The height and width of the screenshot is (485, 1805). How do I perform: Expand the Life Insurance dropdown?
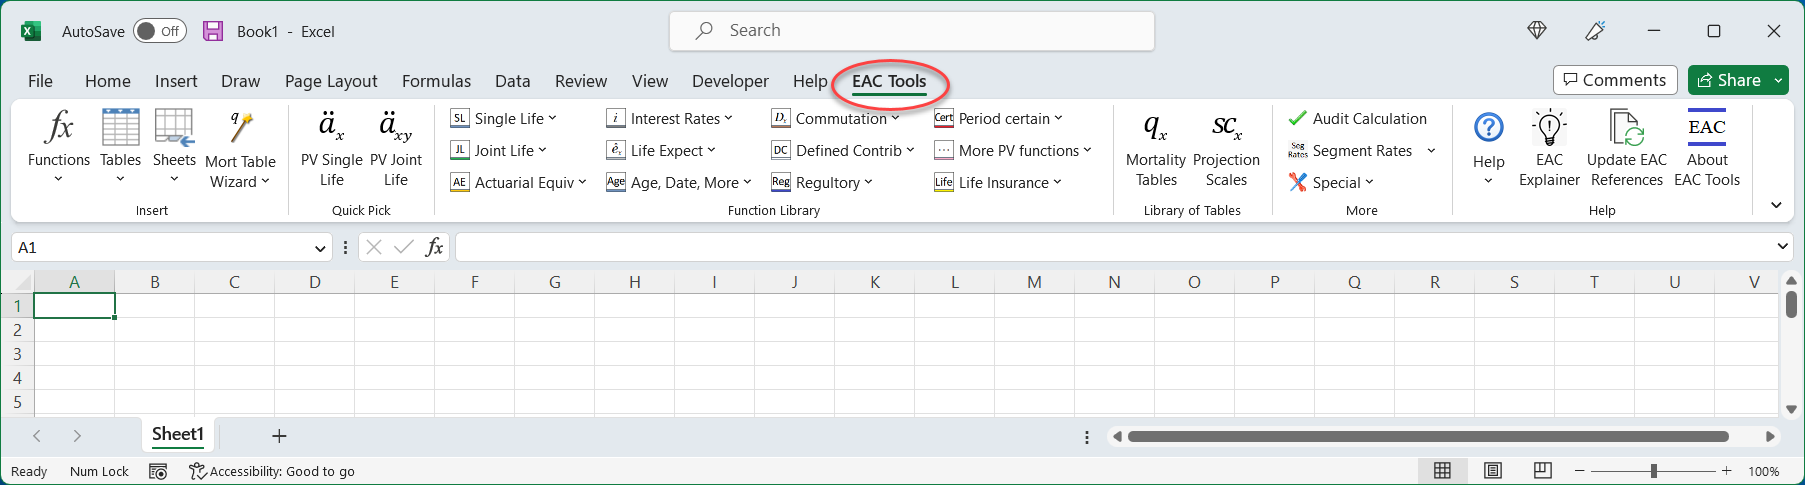(998, 182)
